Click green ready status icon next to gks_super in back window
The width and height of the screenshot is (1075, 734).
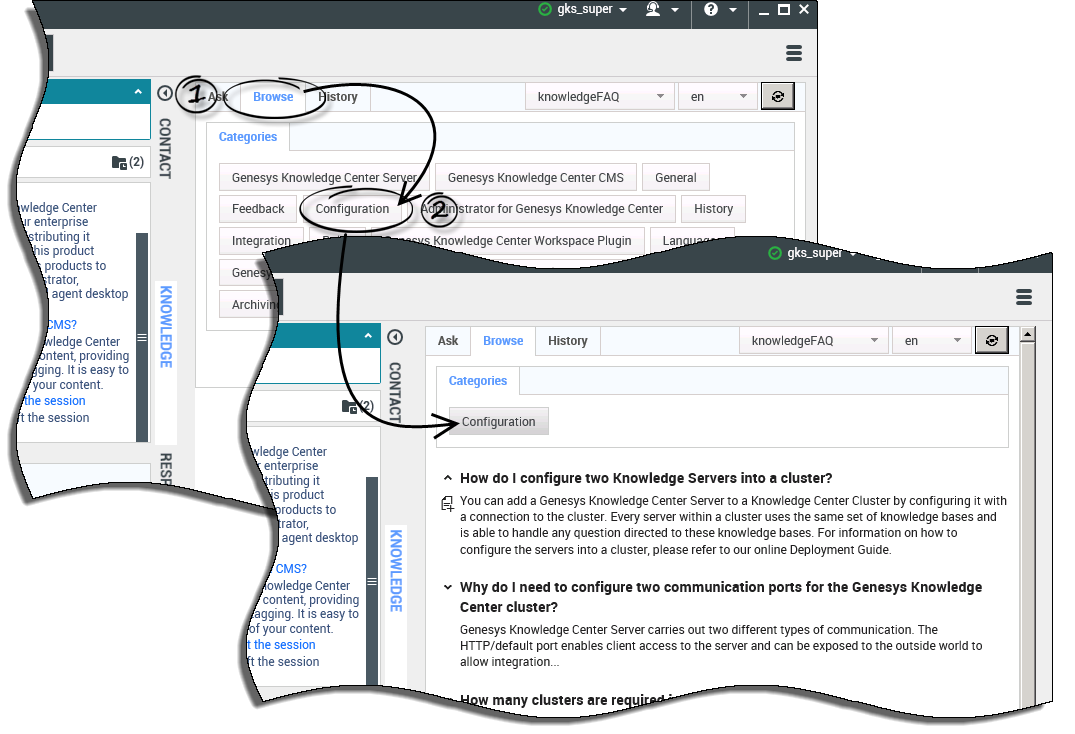pyautogui.click(x=545, y=10)
